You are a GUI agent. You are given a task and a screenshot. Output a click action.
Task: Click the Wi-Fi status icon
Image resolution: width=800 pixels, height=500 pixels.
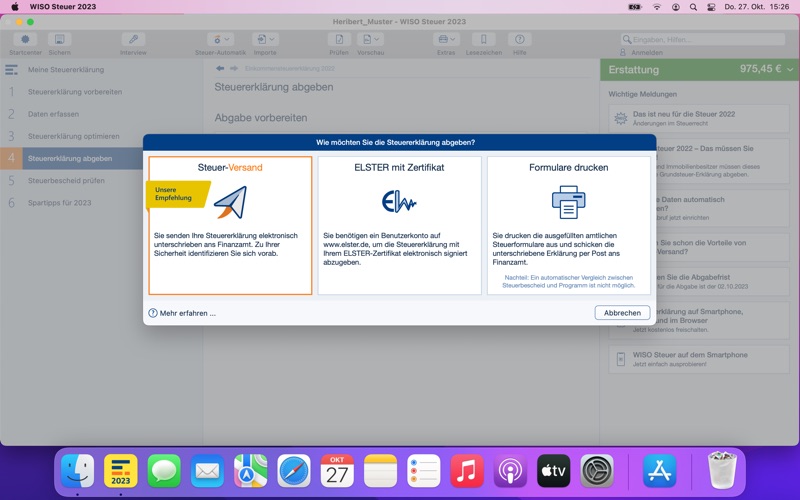[657, 7]
